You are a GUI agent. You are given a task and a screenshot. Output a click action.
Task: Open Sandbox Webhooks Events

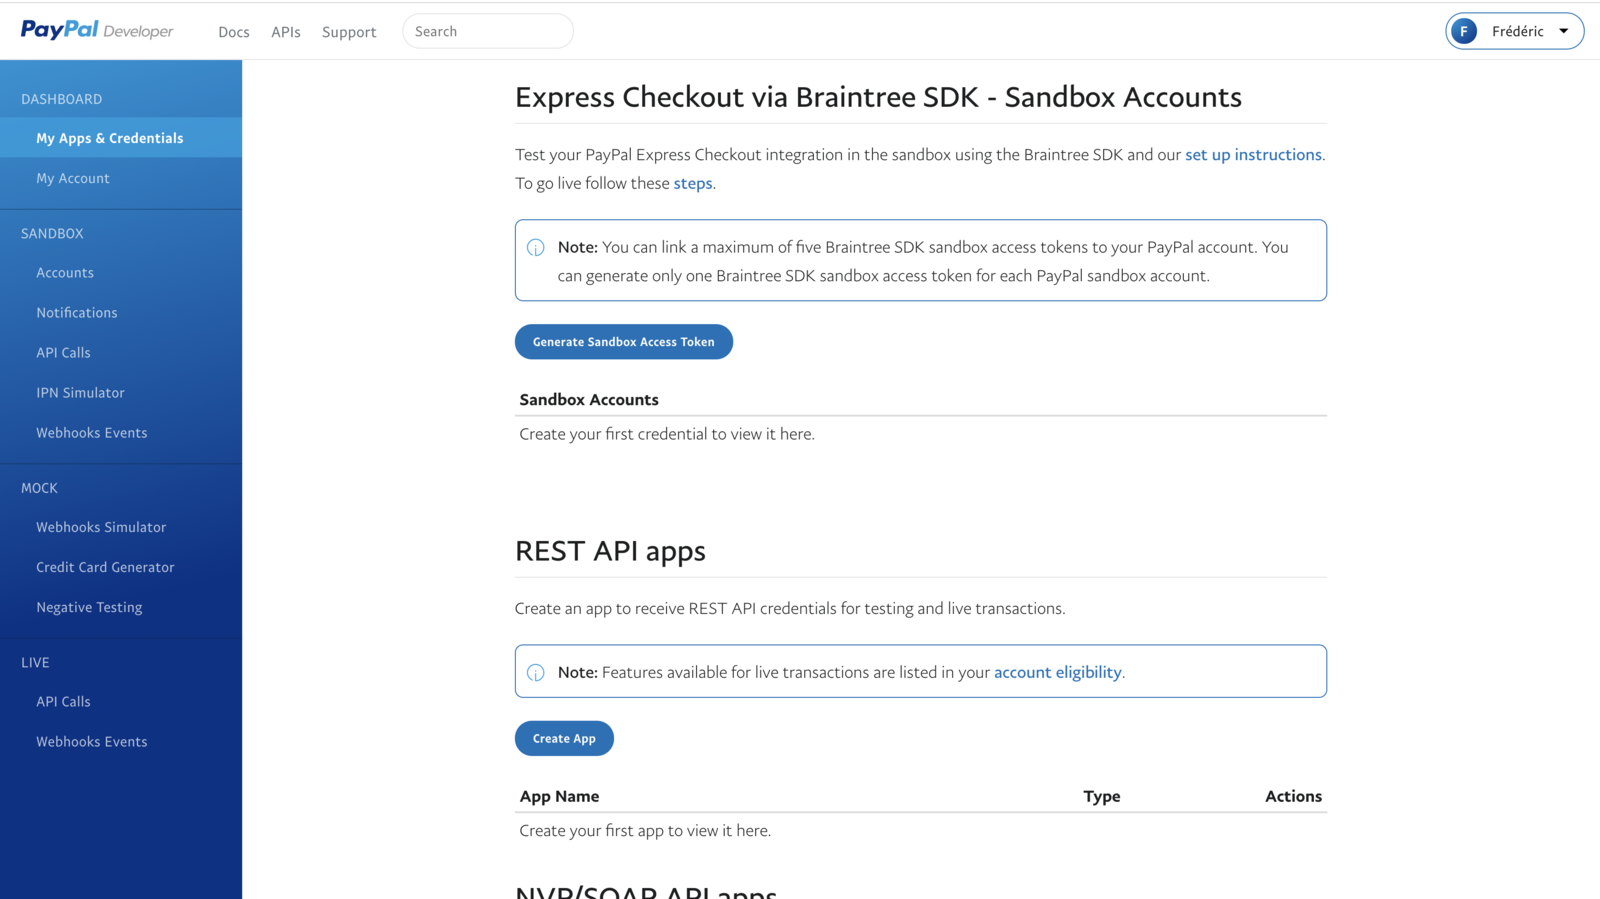pos(92,432)
